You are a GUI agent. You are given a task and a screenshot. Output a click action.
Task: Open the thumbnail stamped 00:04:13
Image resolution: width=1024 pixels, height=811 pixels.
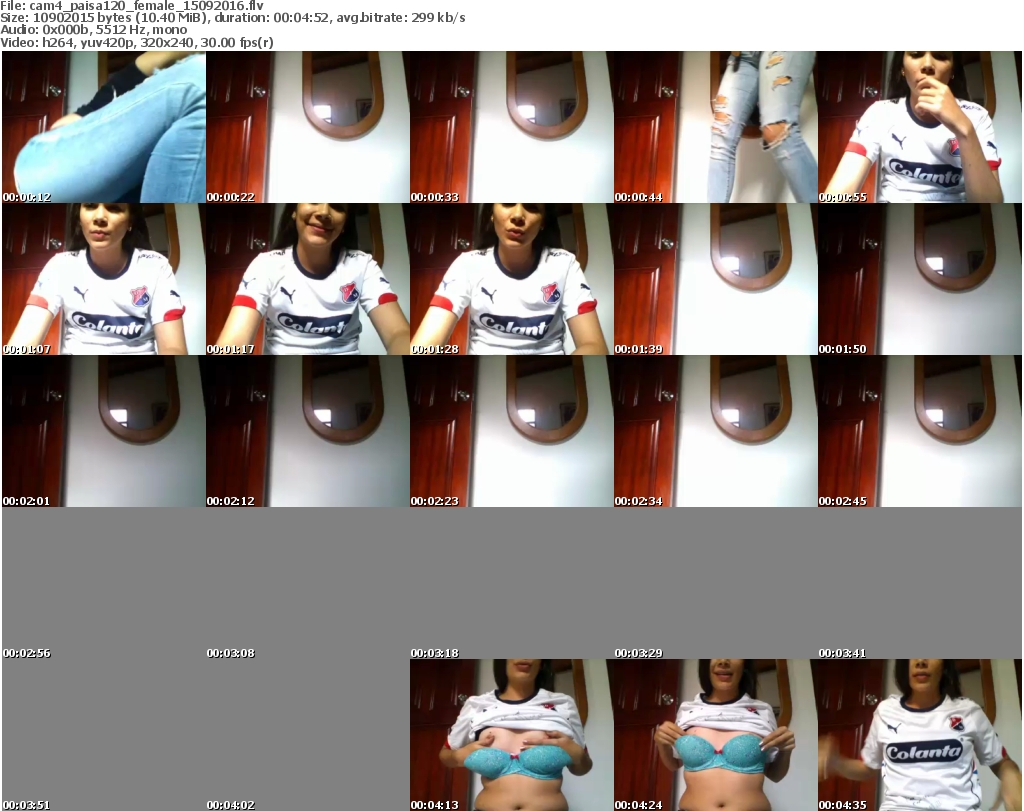coord(511,735)
